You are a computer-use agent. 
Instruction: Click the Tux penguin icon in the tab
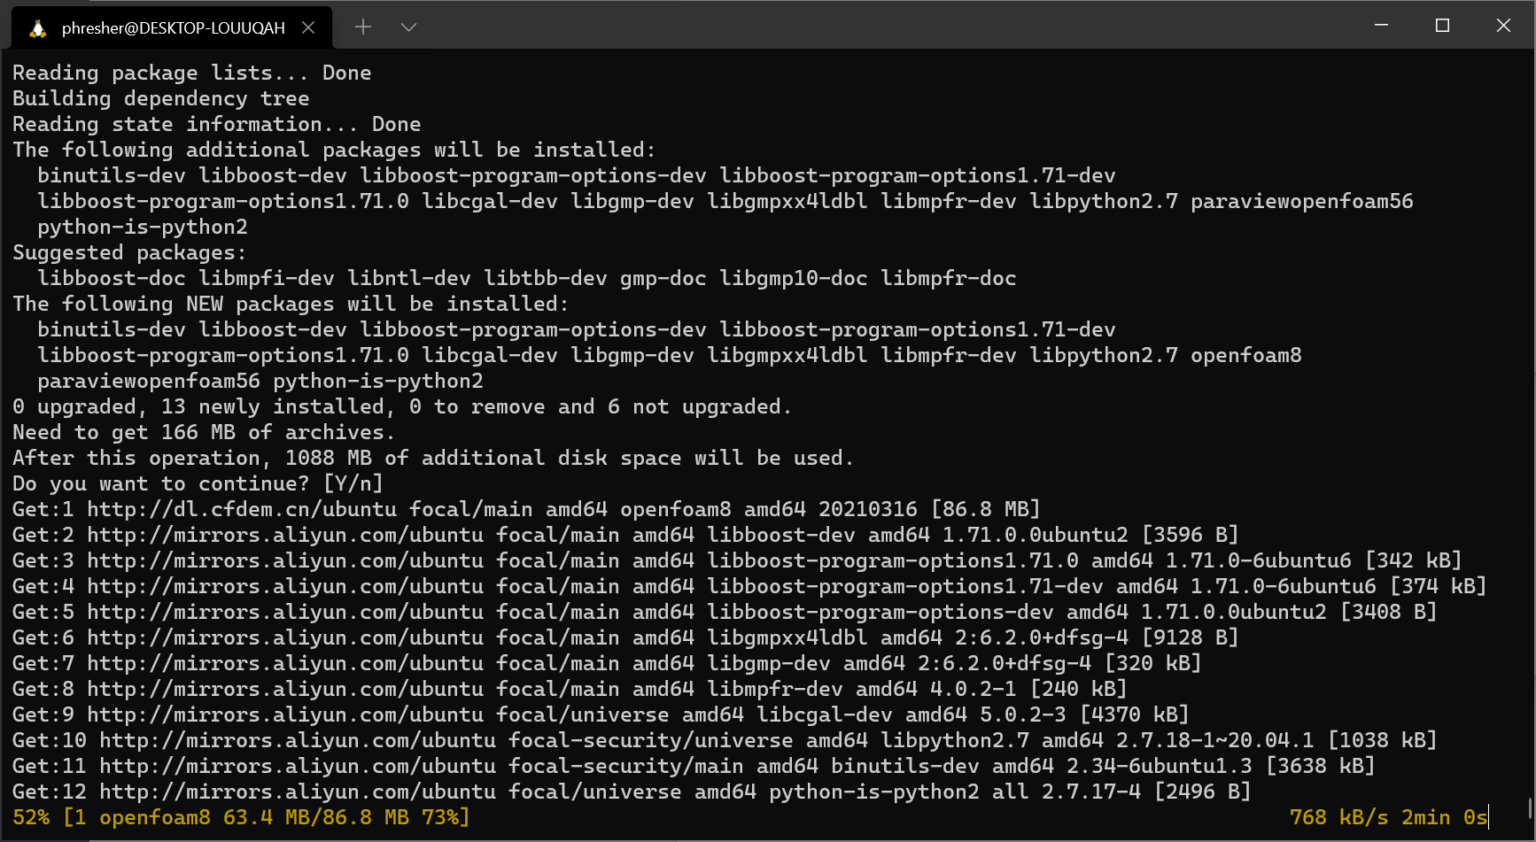(38, 28)
